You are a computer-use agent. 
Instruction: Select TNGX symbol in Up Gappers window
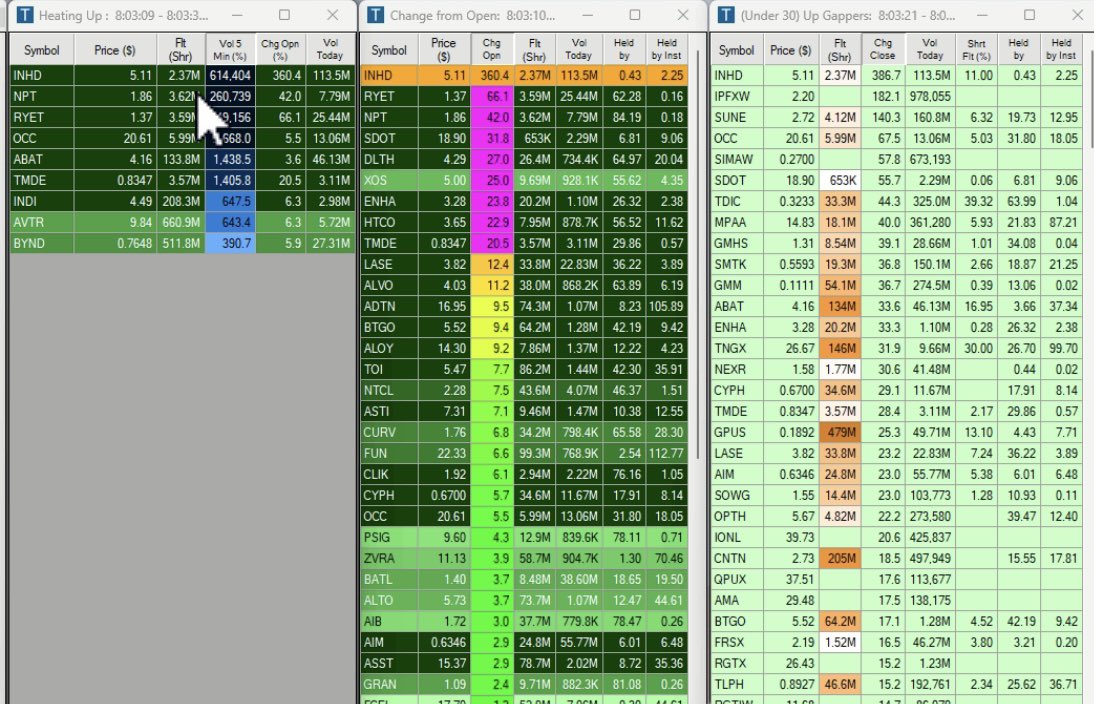point(730,347)
